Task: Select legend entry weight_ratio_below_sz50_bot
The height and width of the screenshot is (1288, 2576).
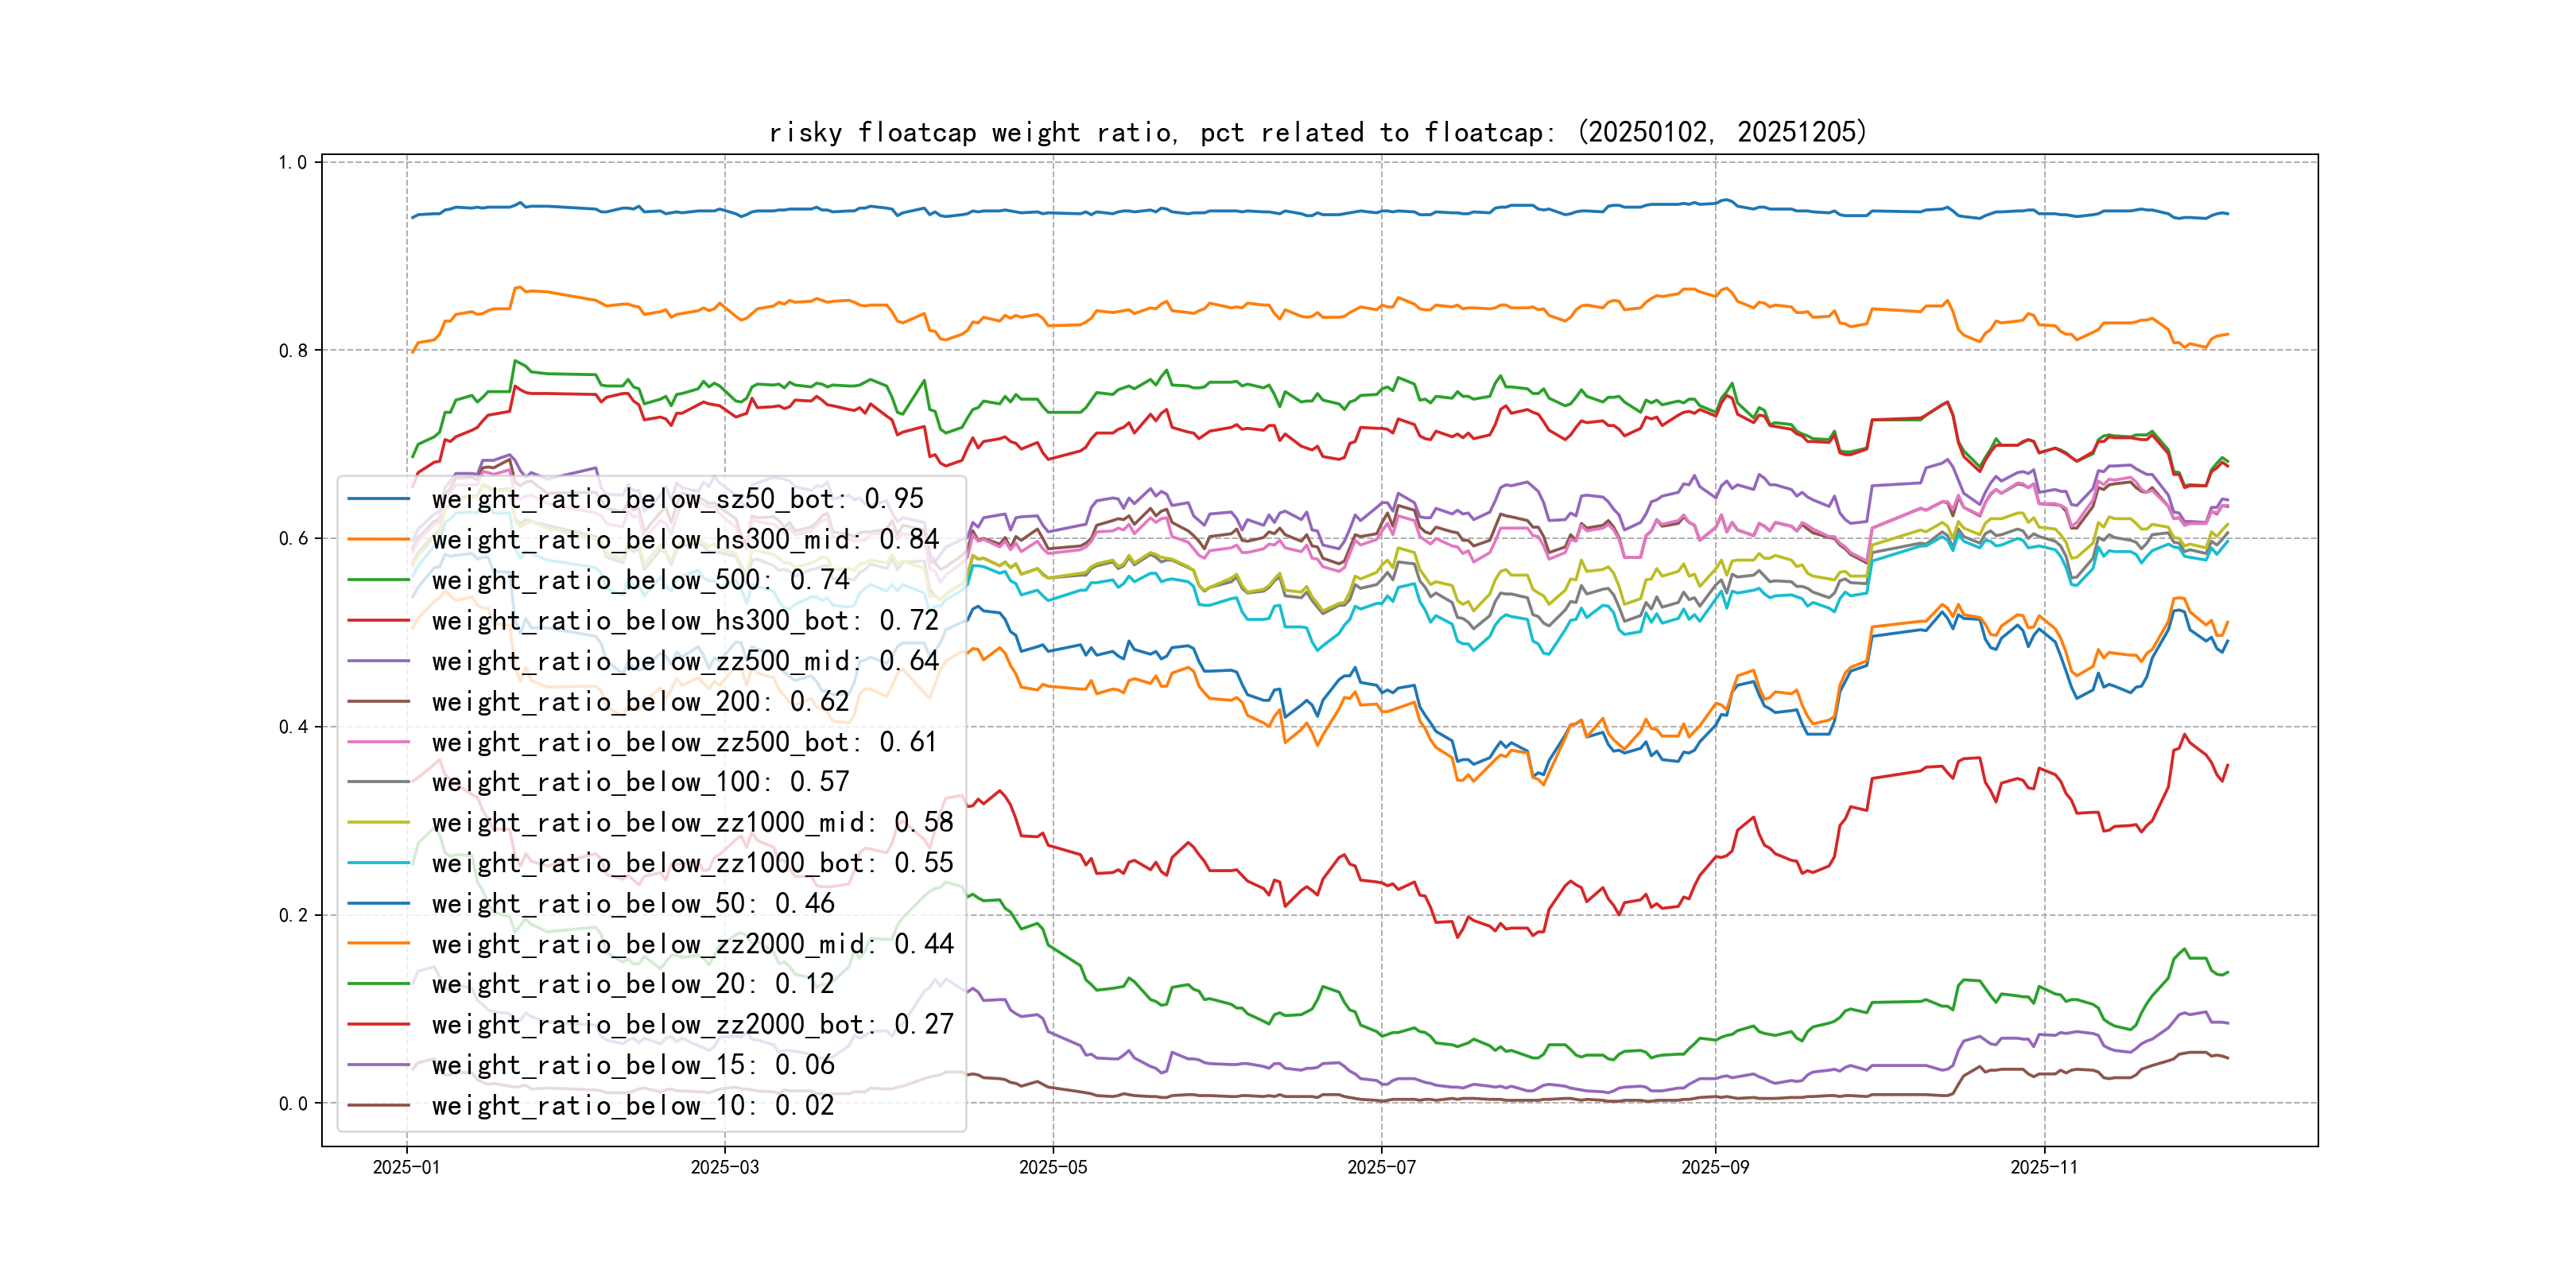Action: tap(677, 499)
